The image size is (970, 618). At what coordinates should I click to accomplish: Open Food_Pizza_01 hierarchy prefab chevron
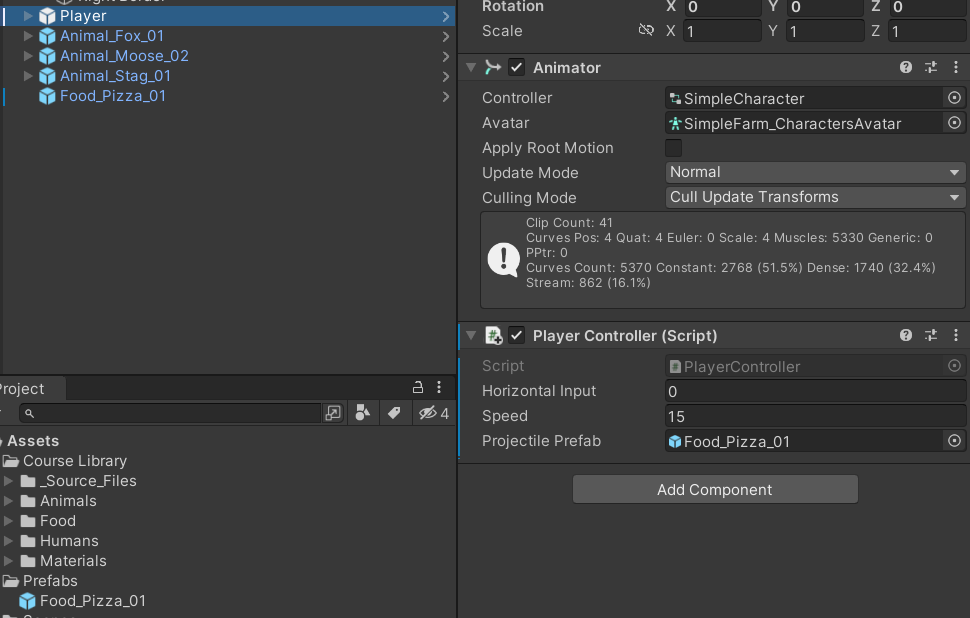(x=445, y=97)
